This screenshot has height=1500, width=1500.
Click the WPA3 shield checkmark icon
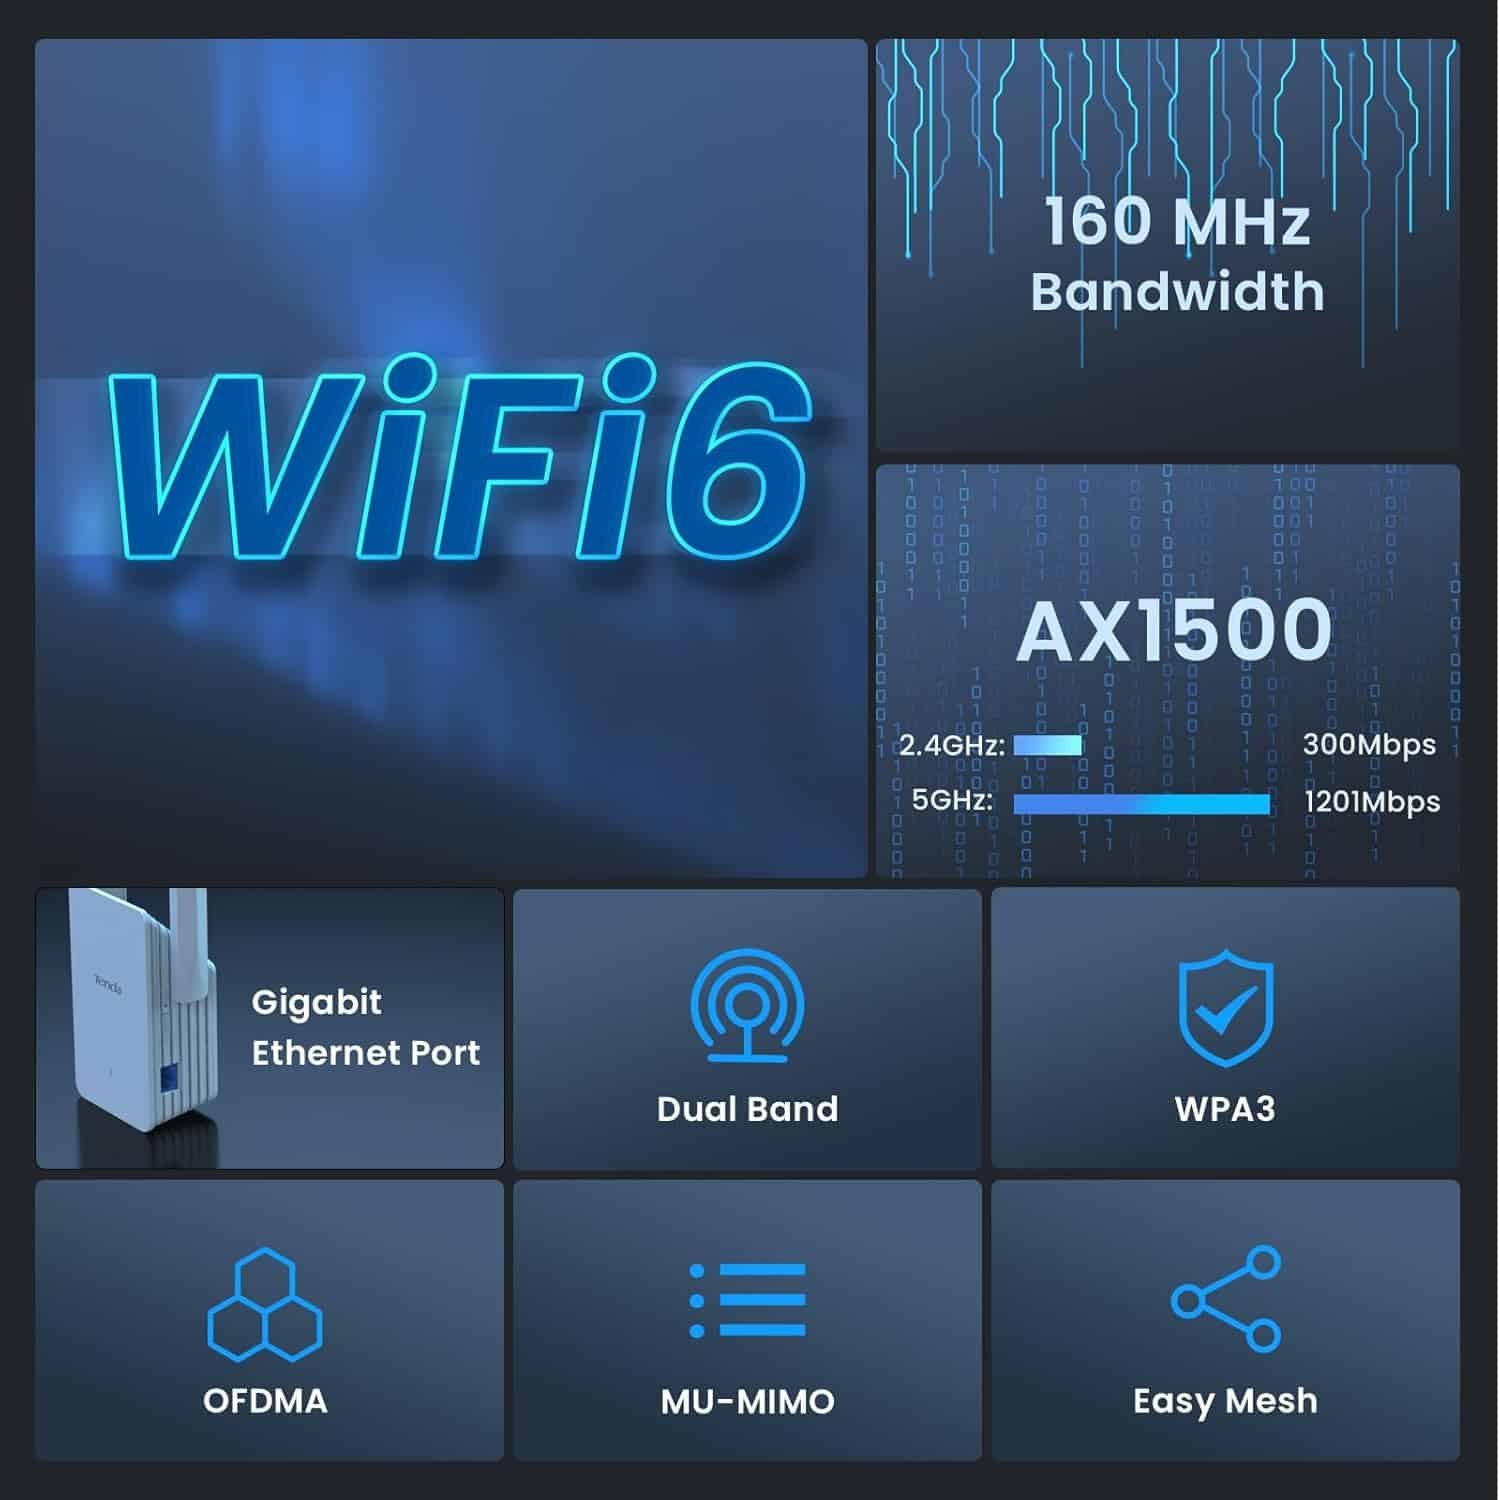[1225, 1009]
